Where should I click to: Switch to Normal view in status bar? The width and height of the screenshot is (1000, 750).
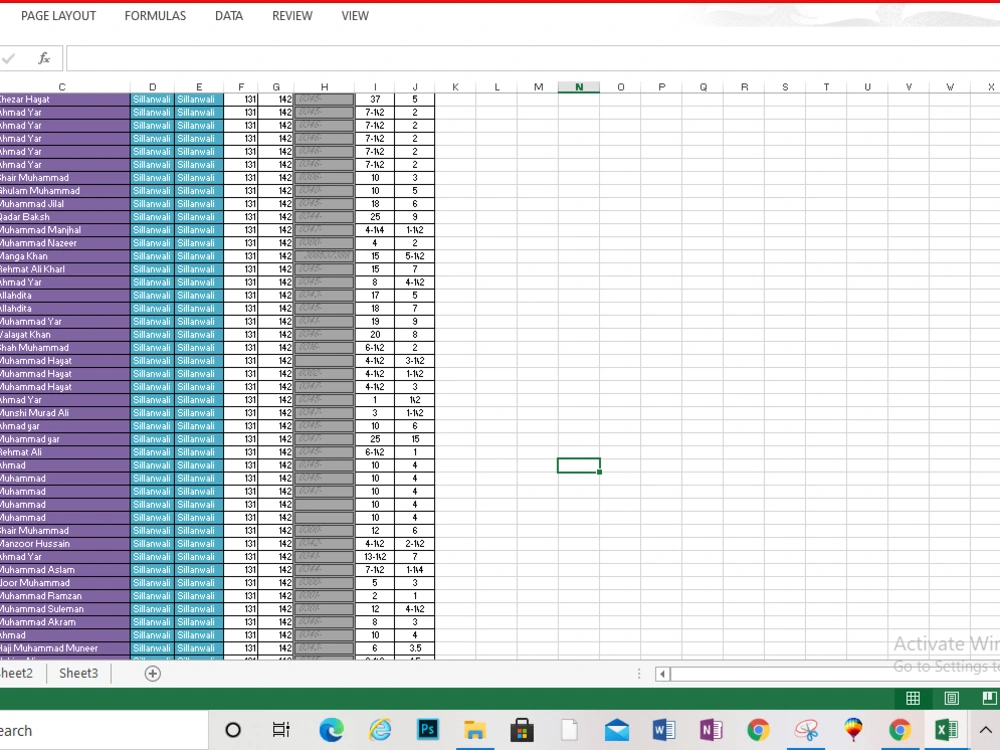(913, 698)
